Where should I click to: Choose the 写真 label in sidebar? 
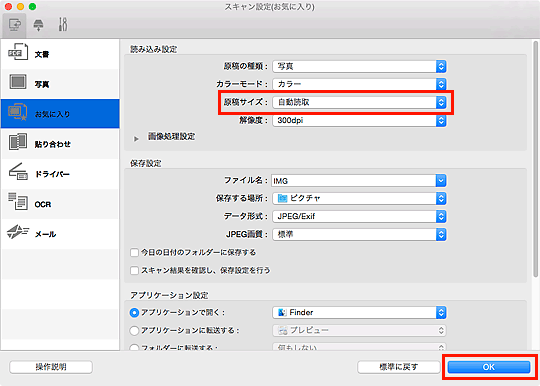coord(42,84)
